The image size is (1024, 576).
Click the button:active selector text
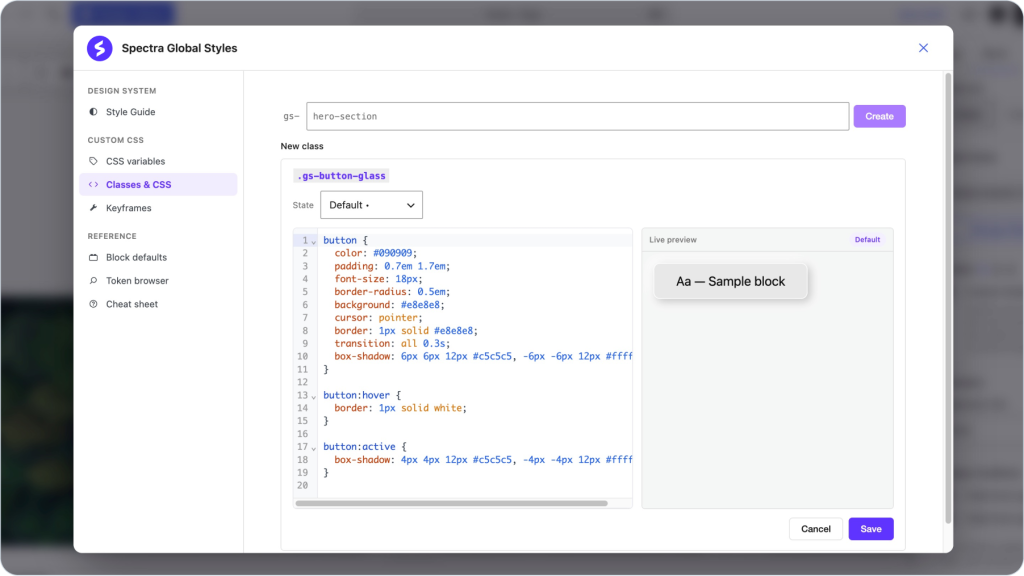[x=359, y=447]
